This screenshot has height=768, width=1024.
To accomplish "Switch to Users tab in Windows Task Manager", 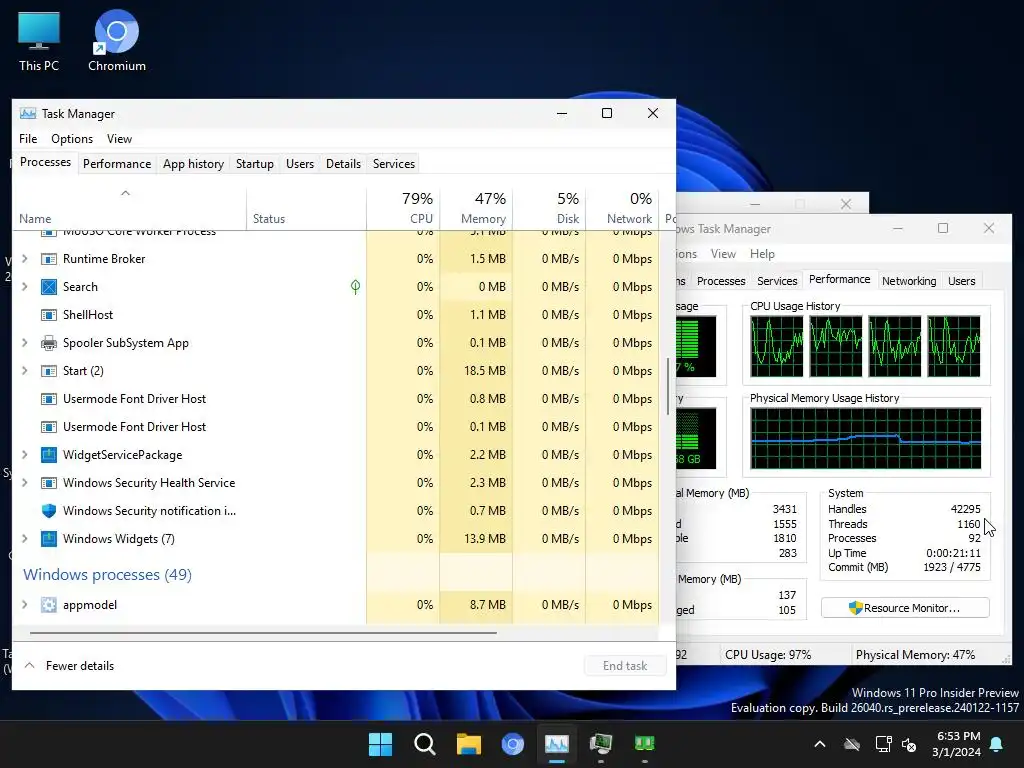I will pos(961,281).
